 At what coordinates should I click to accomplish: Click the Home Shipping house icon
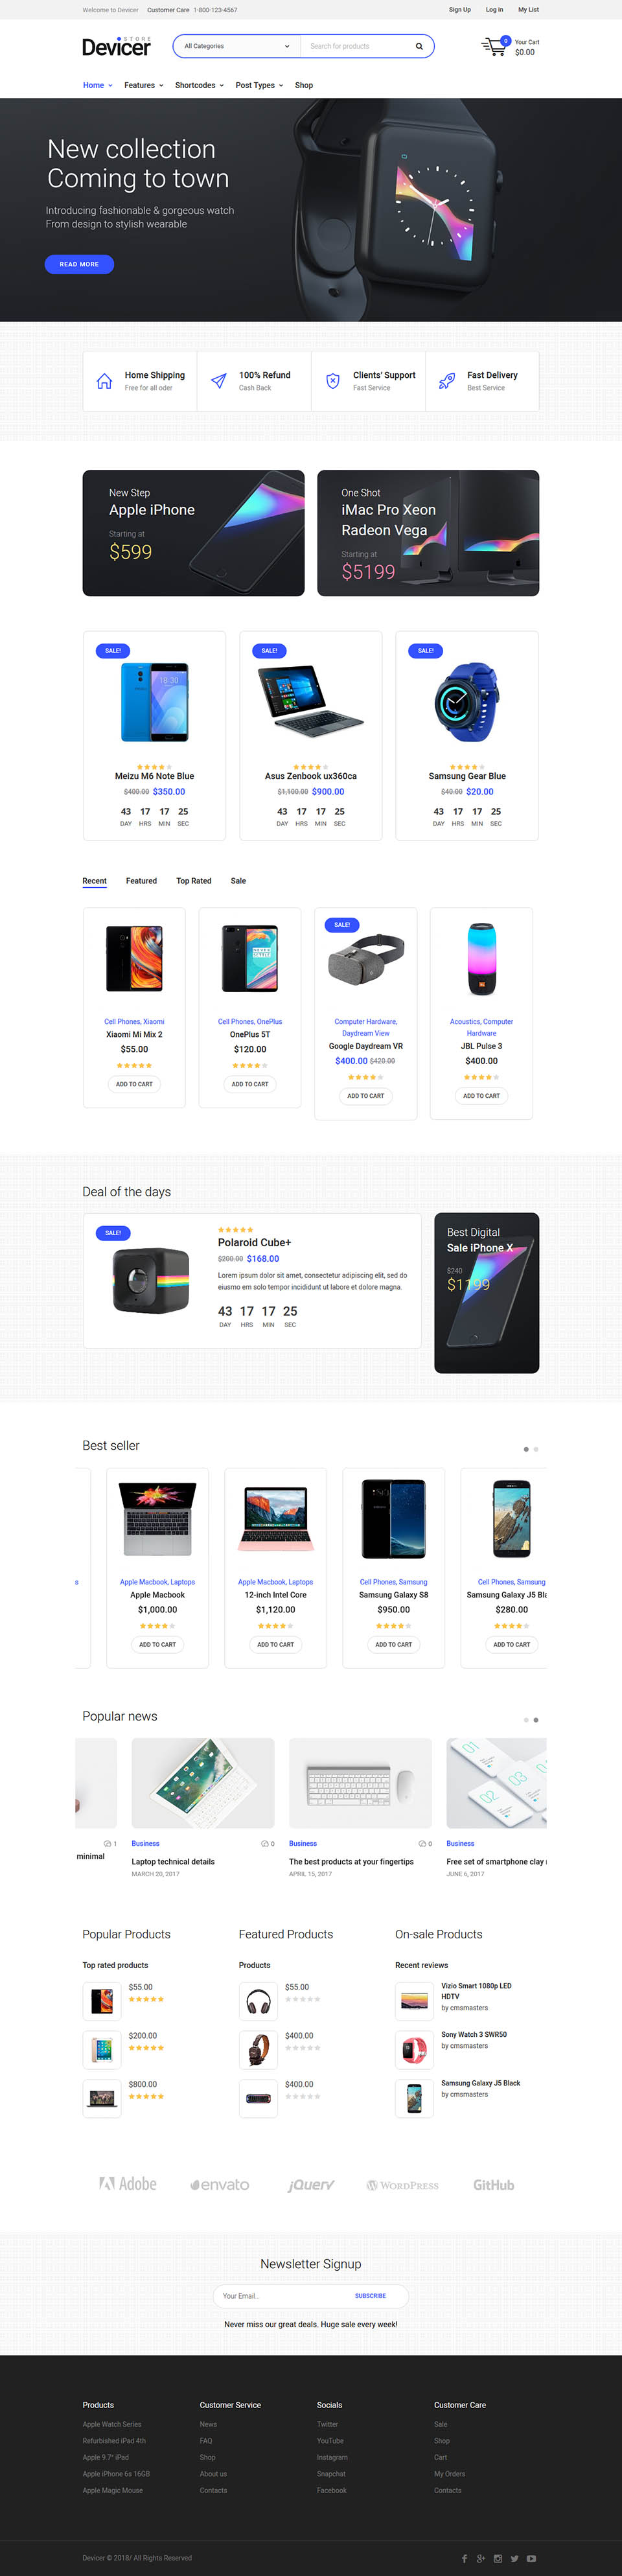(x=104, y=381)
